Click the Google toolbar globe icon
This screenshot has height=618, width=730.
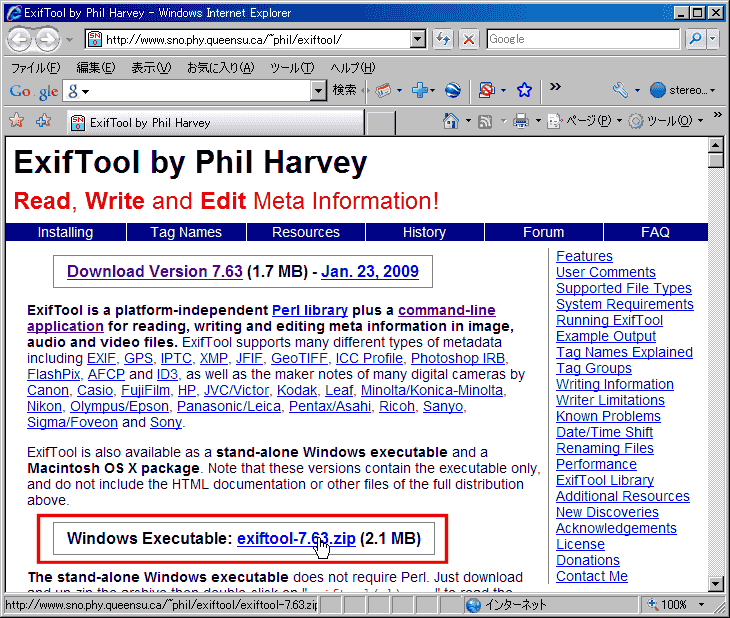453,90
